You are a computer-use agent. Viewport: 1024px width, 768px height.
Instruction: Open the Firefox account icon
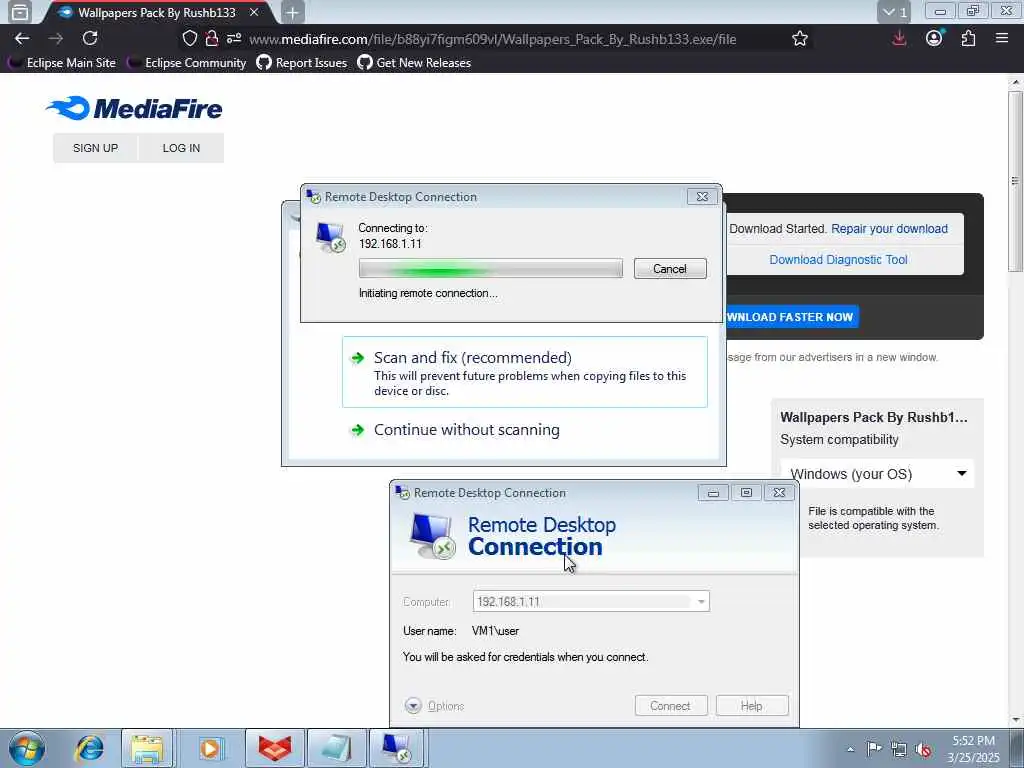(x=934, y=39)
